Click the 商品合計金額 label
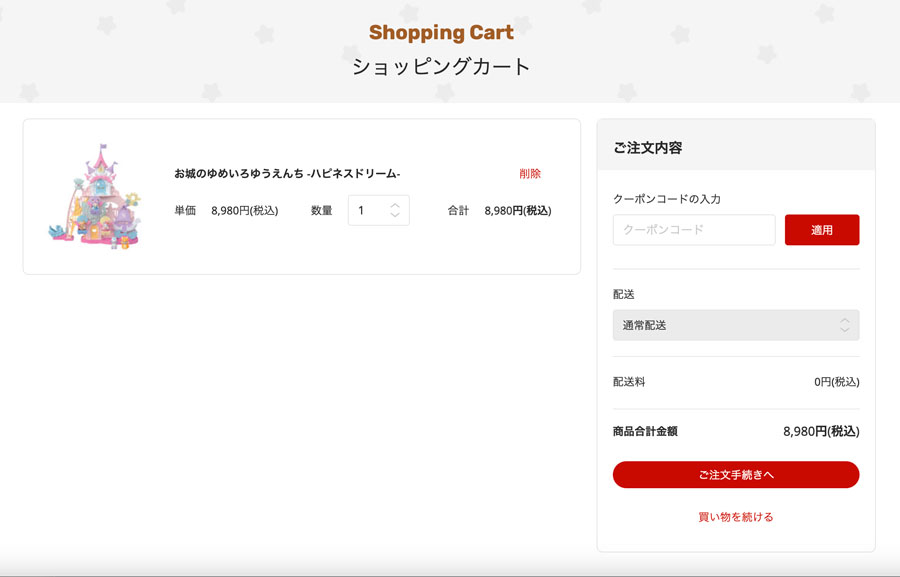The image size is (900, 577). (645, 431)
